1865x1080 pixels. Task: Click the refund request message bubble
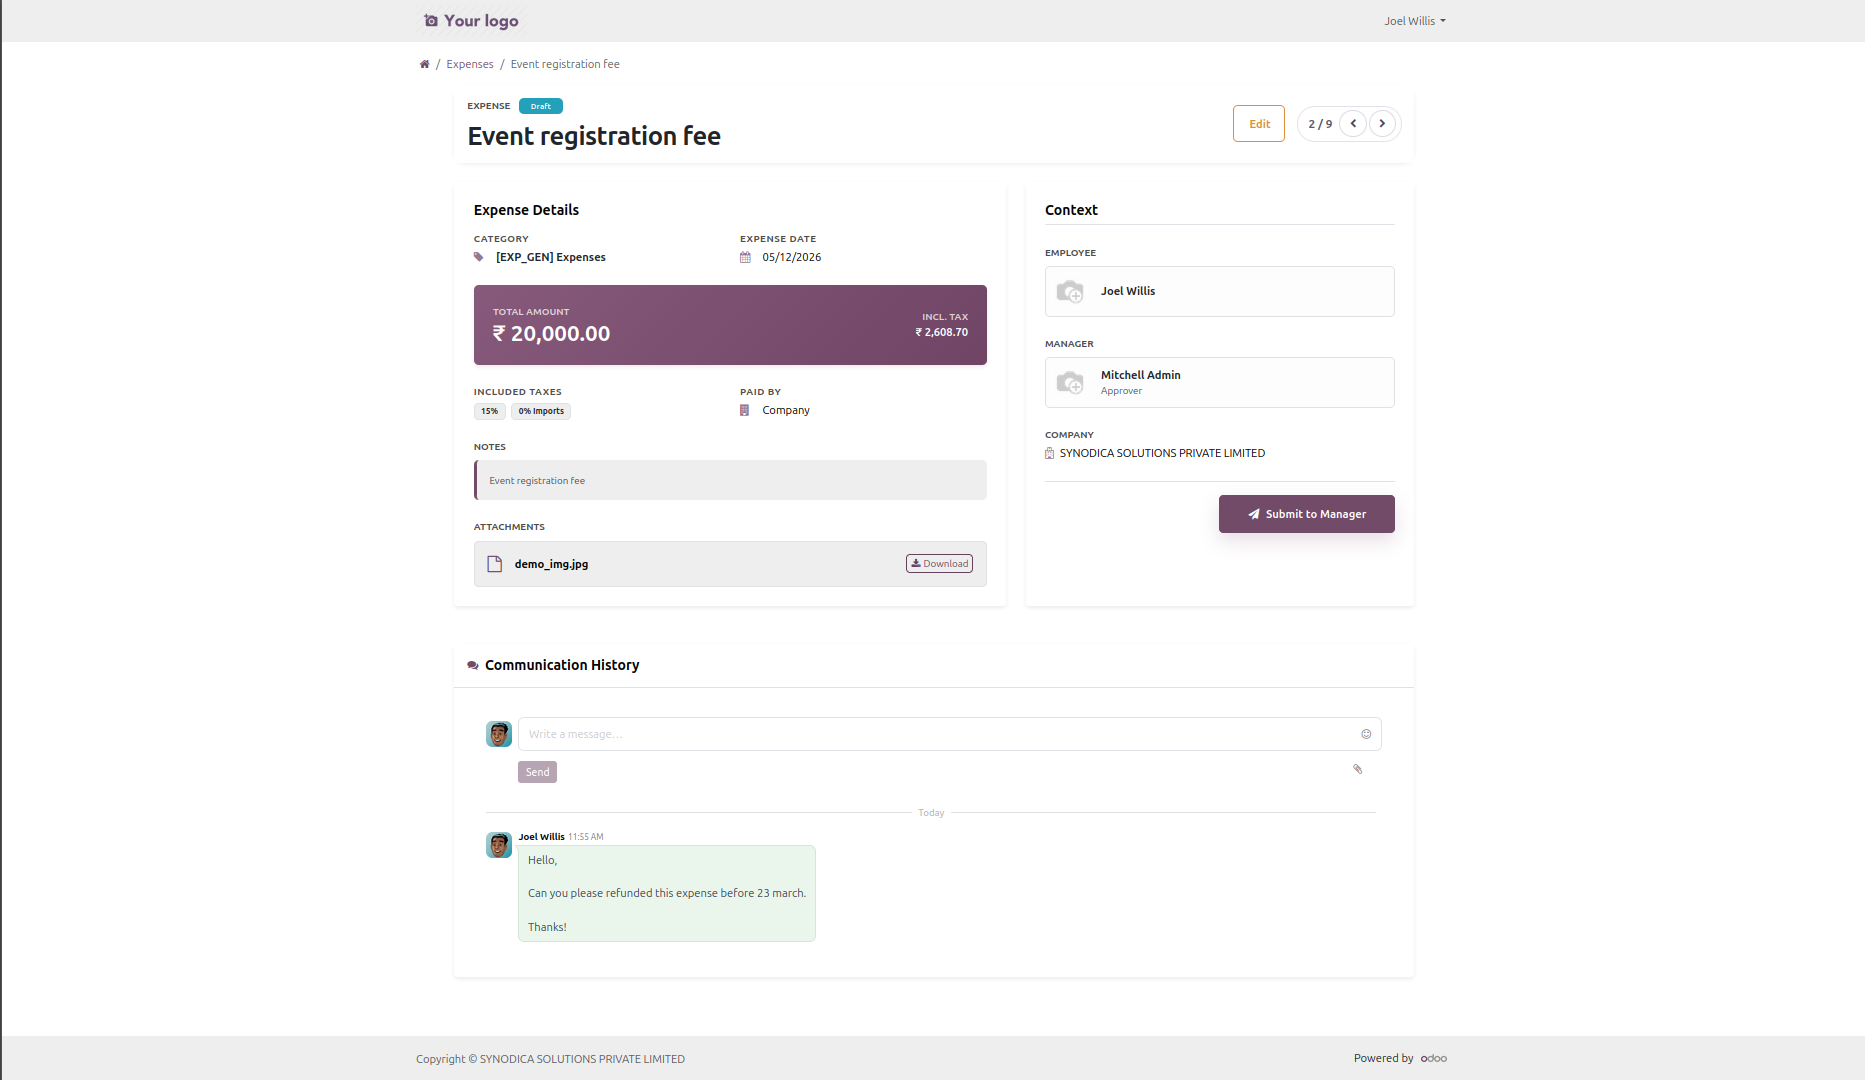coord(667,893)
